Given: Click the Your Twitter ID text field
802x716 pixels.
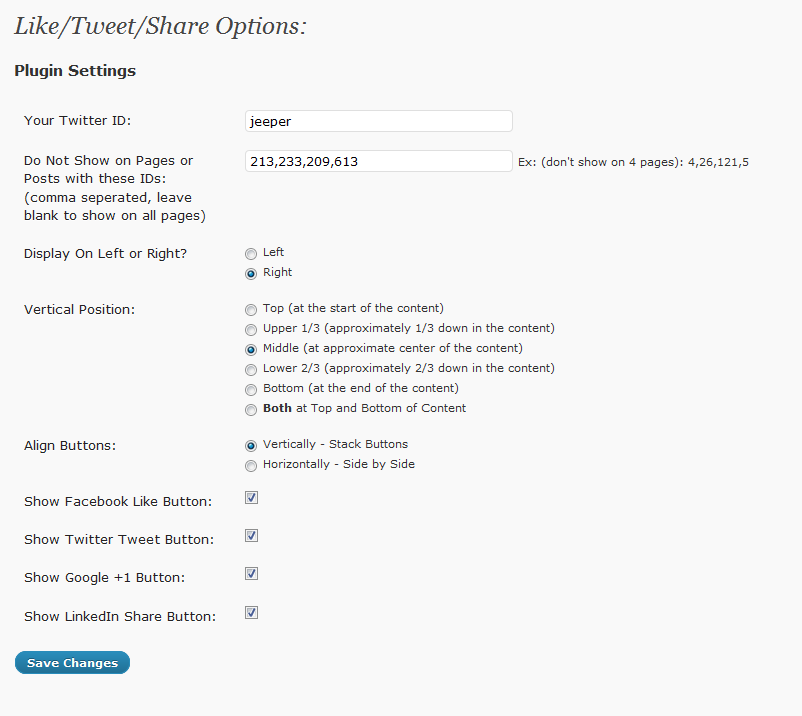Looking at the screenshot, I should 378,121.
